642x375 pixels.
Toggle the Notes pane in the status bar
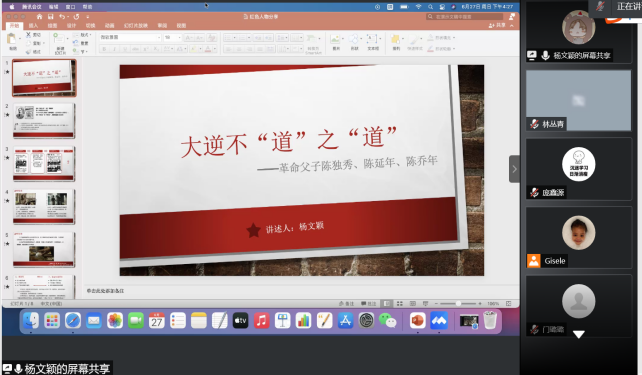pos(346,303)
